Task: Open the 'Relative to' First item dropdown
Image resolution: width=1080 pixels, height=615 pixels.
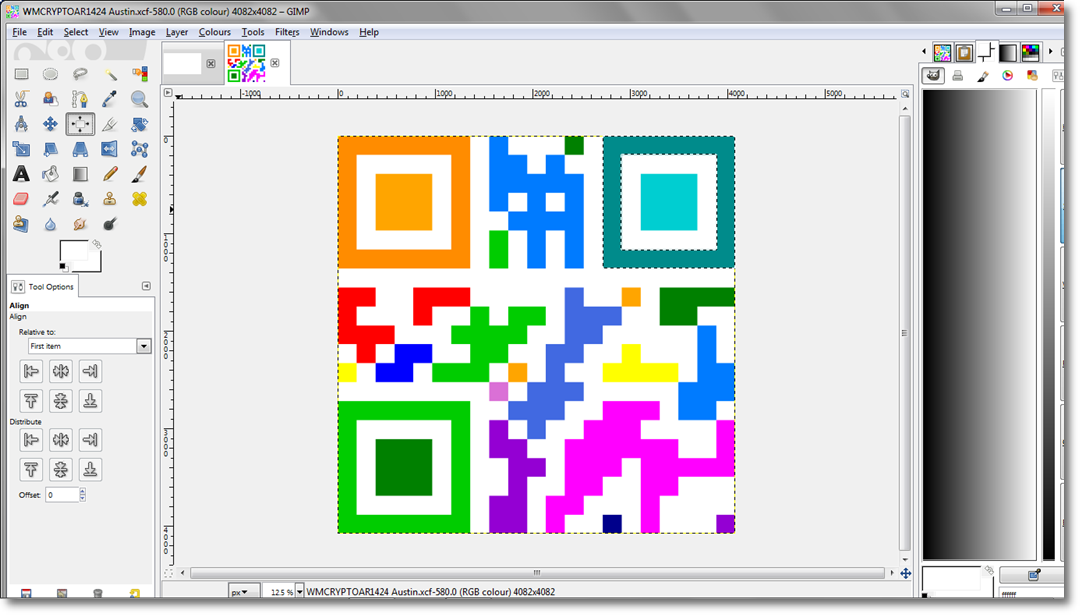Action: [90, 346]
